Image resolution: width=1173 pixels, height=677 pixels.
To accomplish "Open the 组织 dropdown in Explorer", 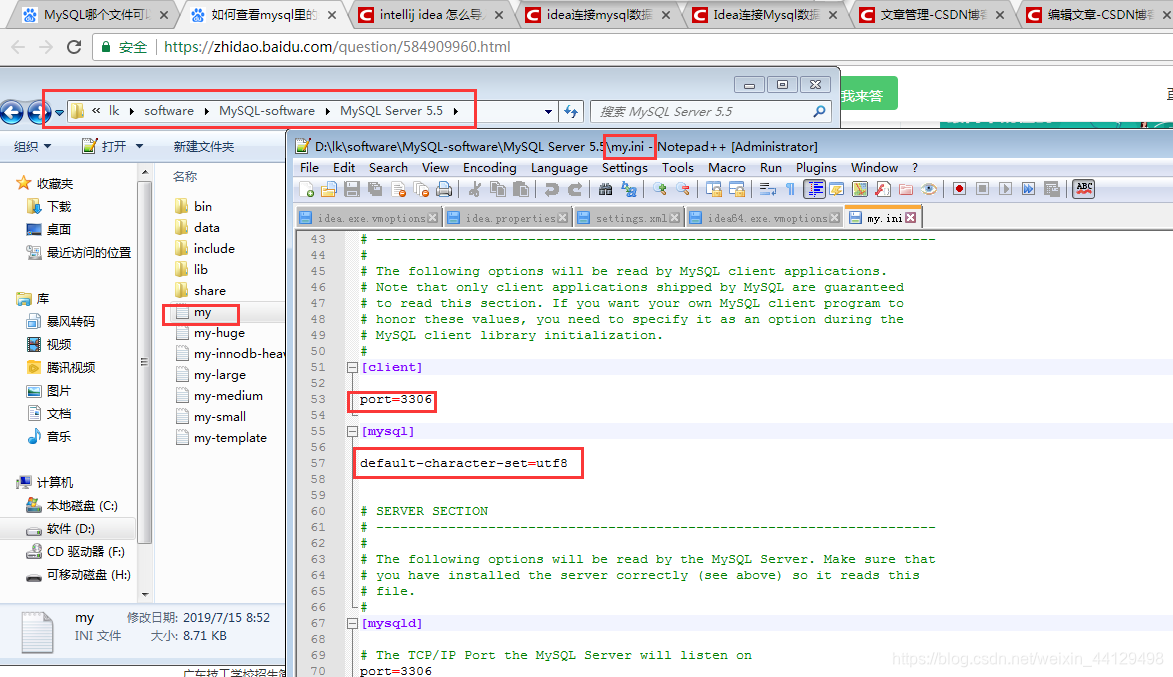I will [32, 147].
